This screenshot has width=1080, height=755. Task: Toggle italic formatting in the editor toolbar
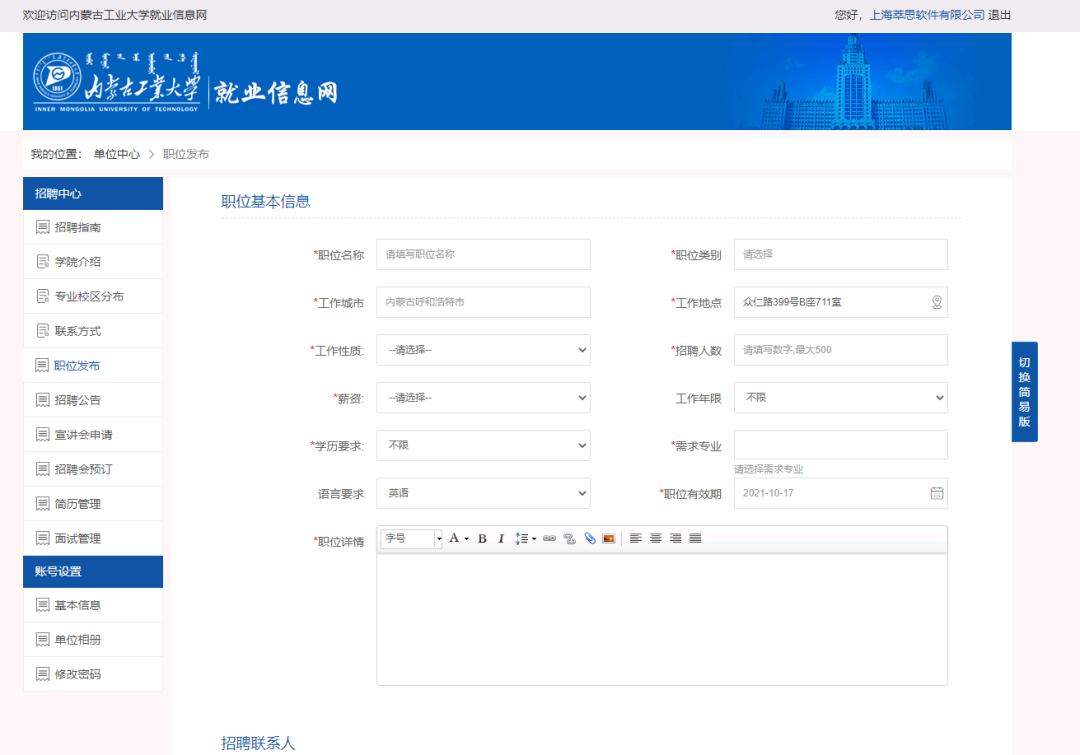pos(501,539)
